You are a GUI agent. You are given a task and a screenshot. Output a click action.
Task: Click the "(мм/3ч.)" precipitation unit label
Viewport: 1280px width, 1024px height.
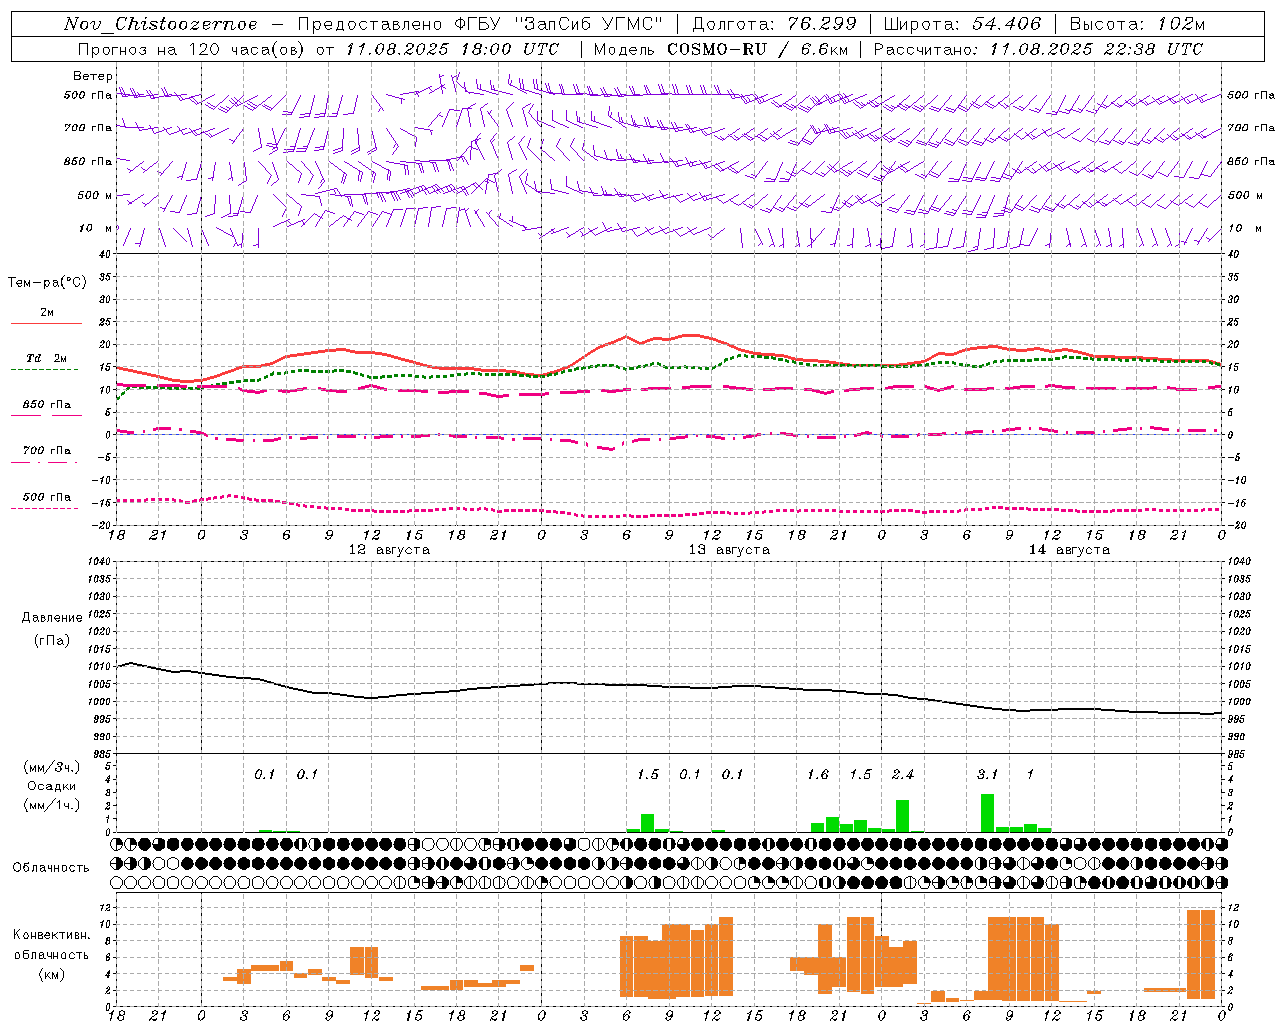coord(51,767)
